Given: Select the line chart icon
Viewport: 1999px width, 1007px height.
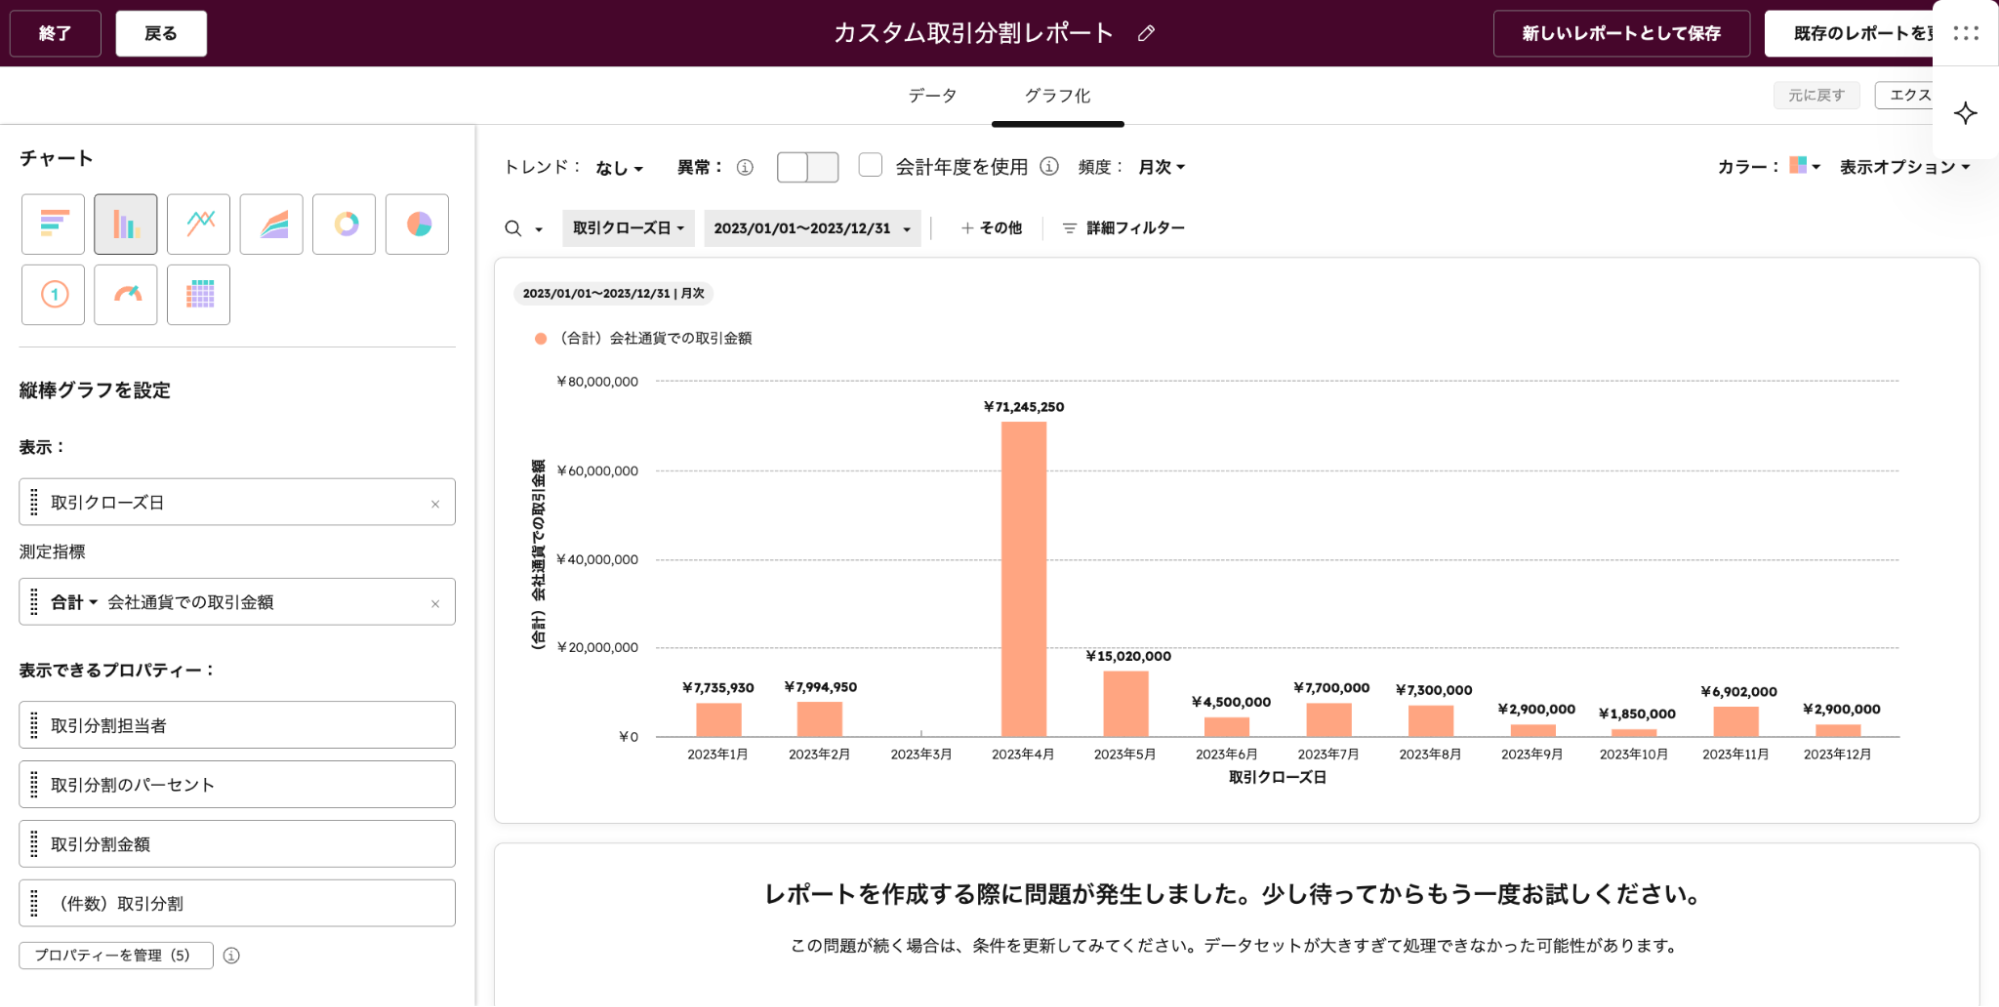Looking at the screenshot, I should 199,224.
